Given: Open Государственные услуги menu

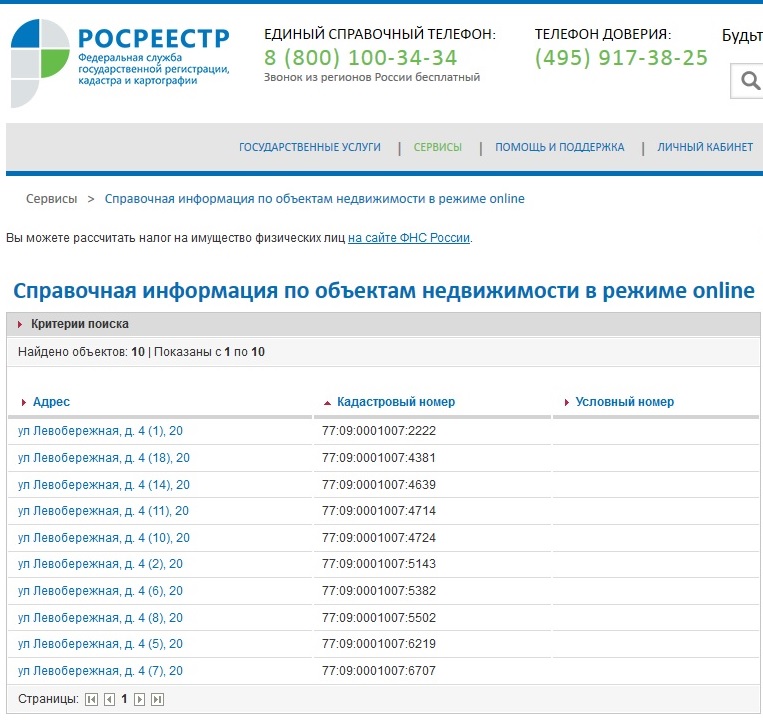Looking at the screenshot, I should (309, 147).
